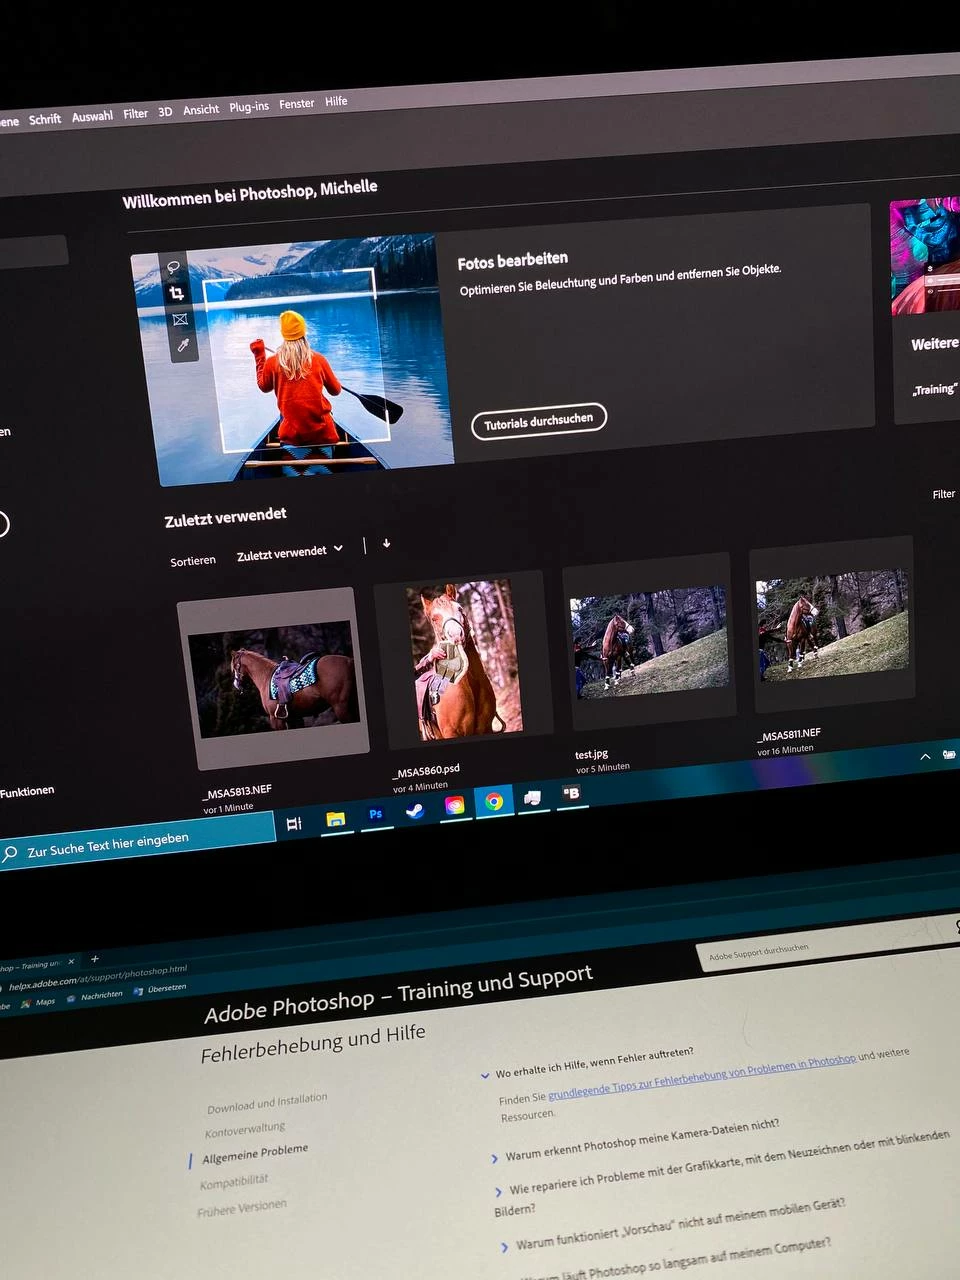This screenshot has height=1280, width=960.
Task: Open a new browser tab
Action: pos(95,959)
